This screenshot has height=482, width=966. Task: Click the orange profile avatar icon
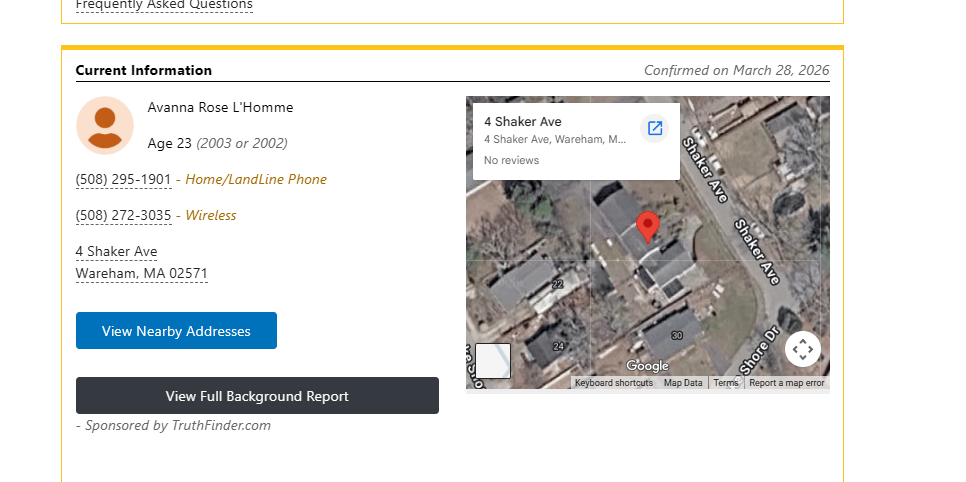[x=105, y=126]
